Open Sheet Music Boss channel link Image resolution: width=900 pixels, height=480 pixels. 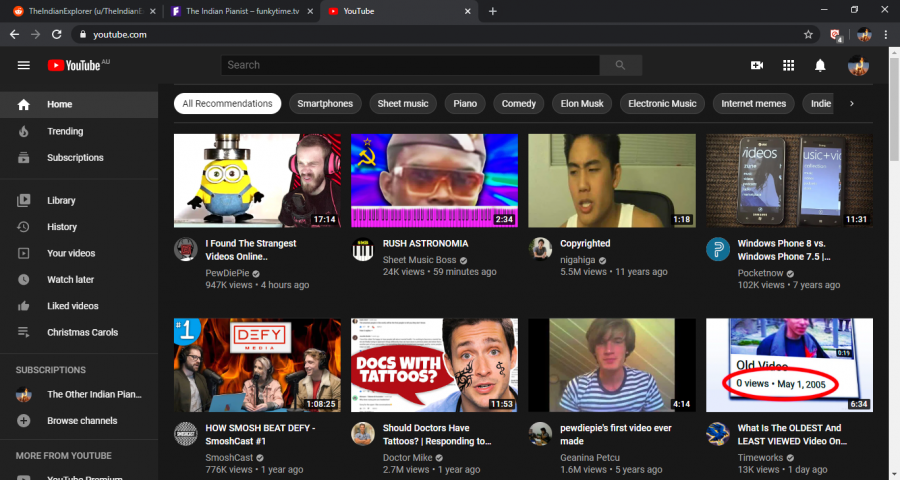[x=420, y=260]
